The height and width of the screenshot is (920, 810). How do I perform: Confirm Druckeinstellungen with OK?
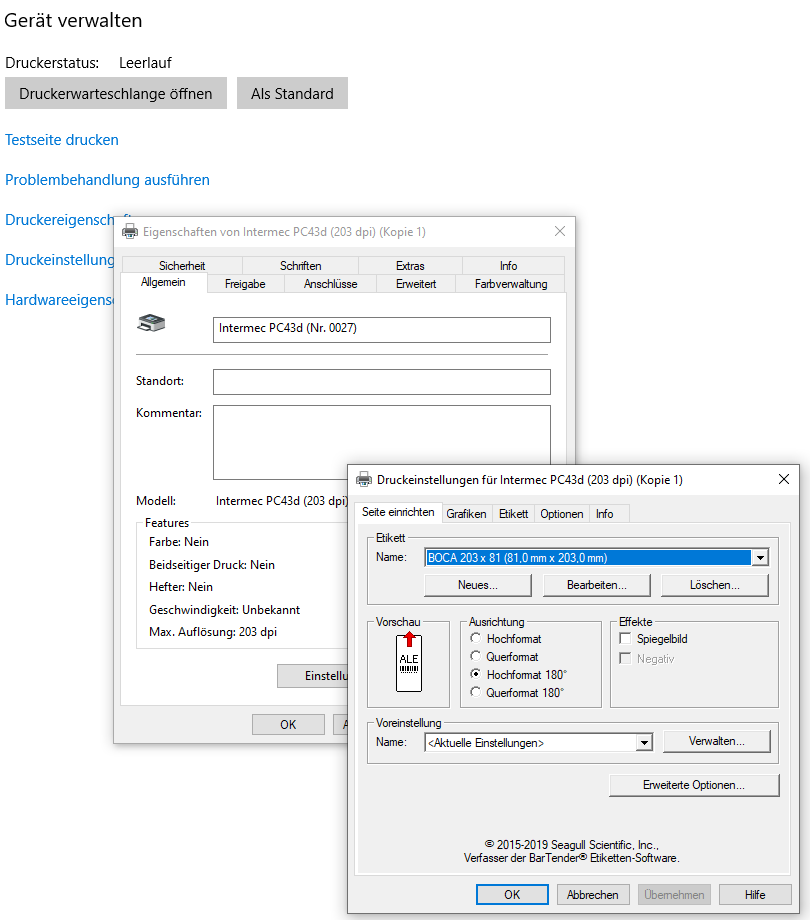coord(512,895)
